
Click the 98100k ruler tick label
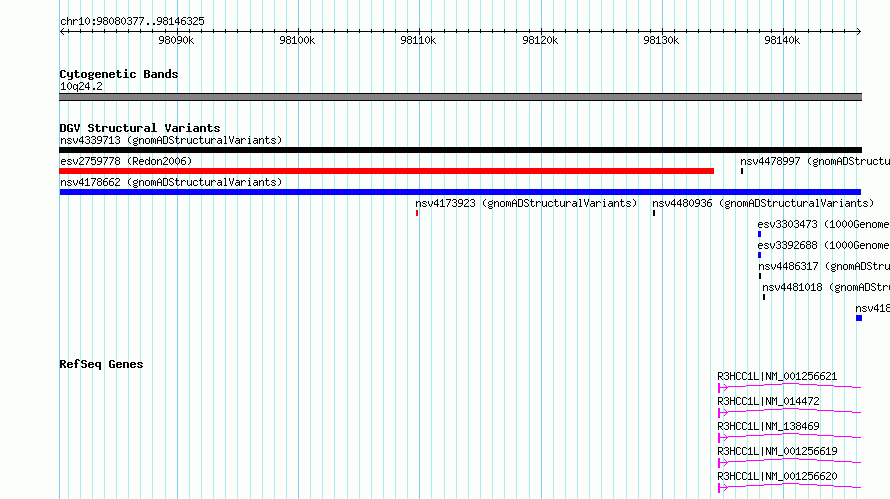pos(297,40)
